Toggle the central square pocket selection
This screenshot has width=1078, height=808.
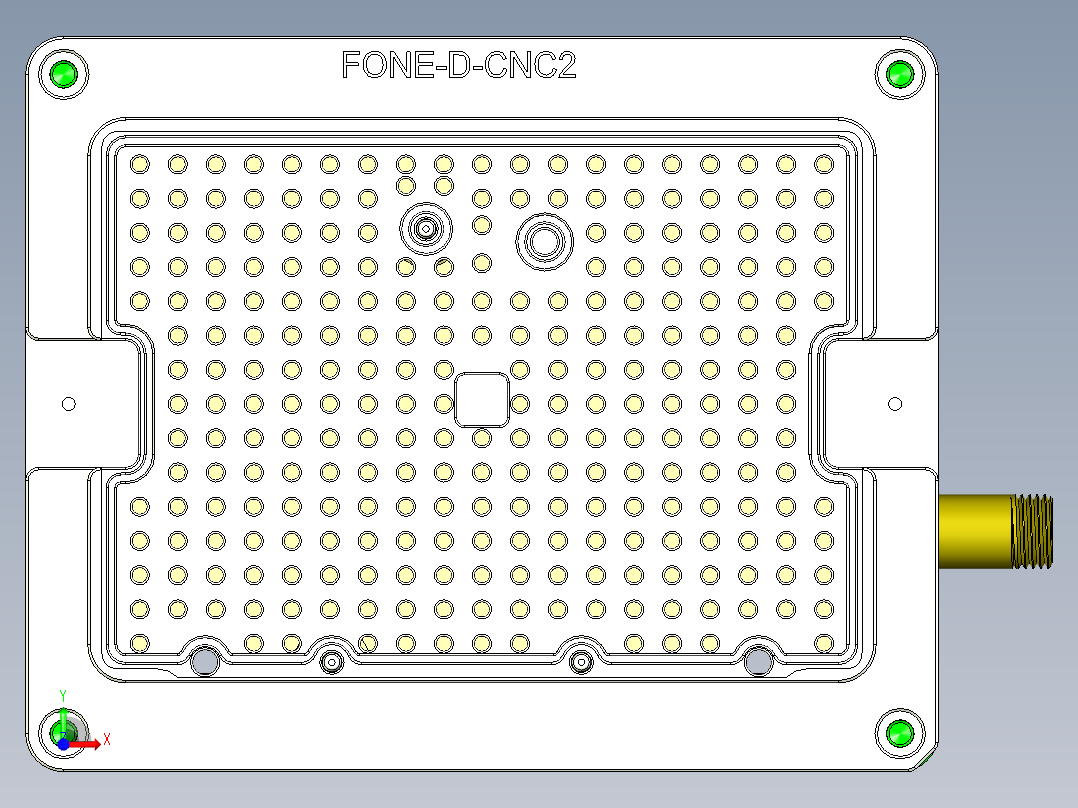(x=481, y=402)
